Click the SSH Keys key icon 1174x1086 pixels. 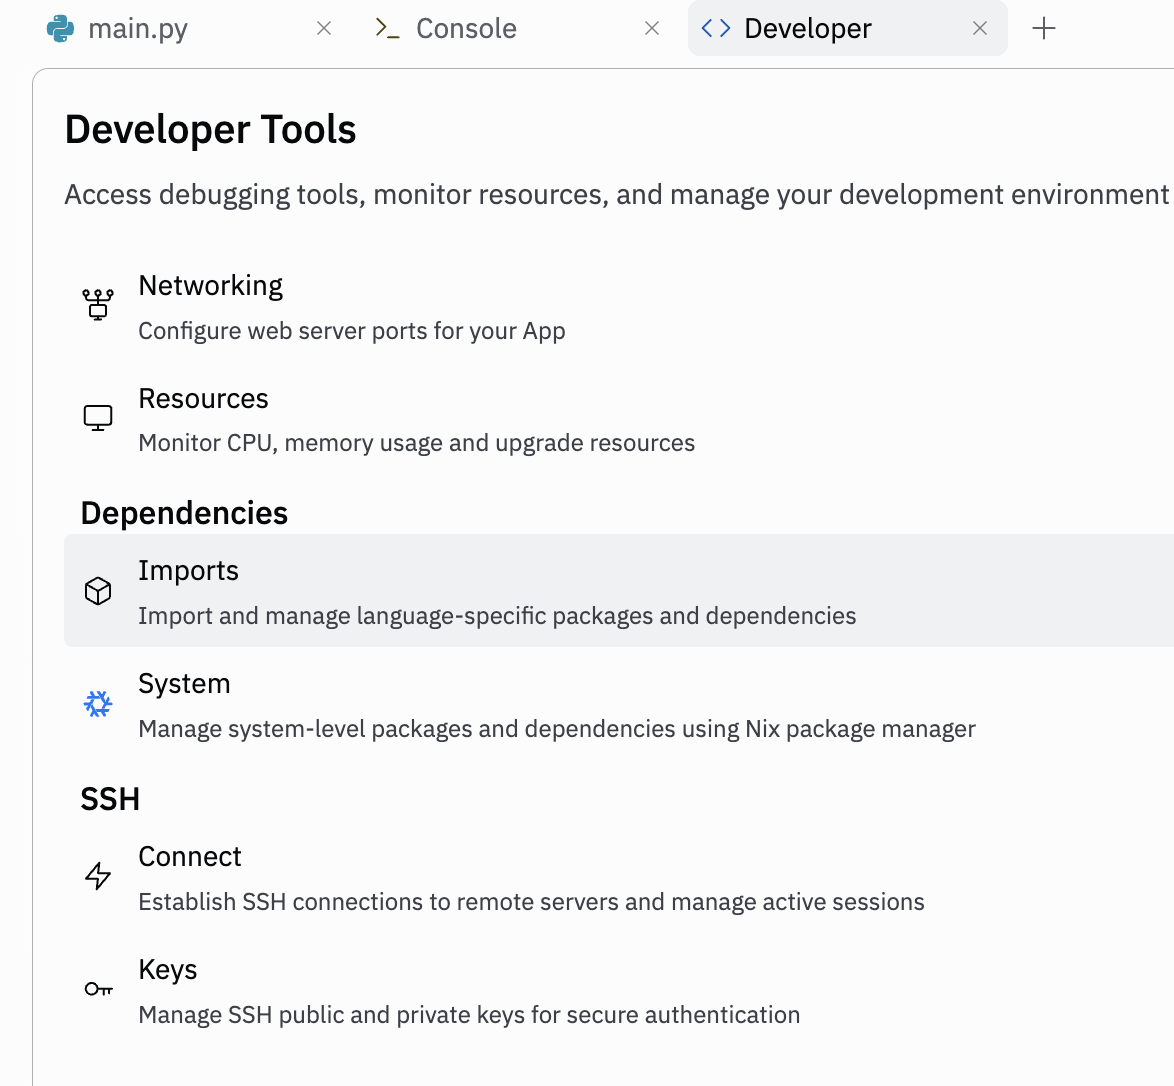tap(98, 990)
